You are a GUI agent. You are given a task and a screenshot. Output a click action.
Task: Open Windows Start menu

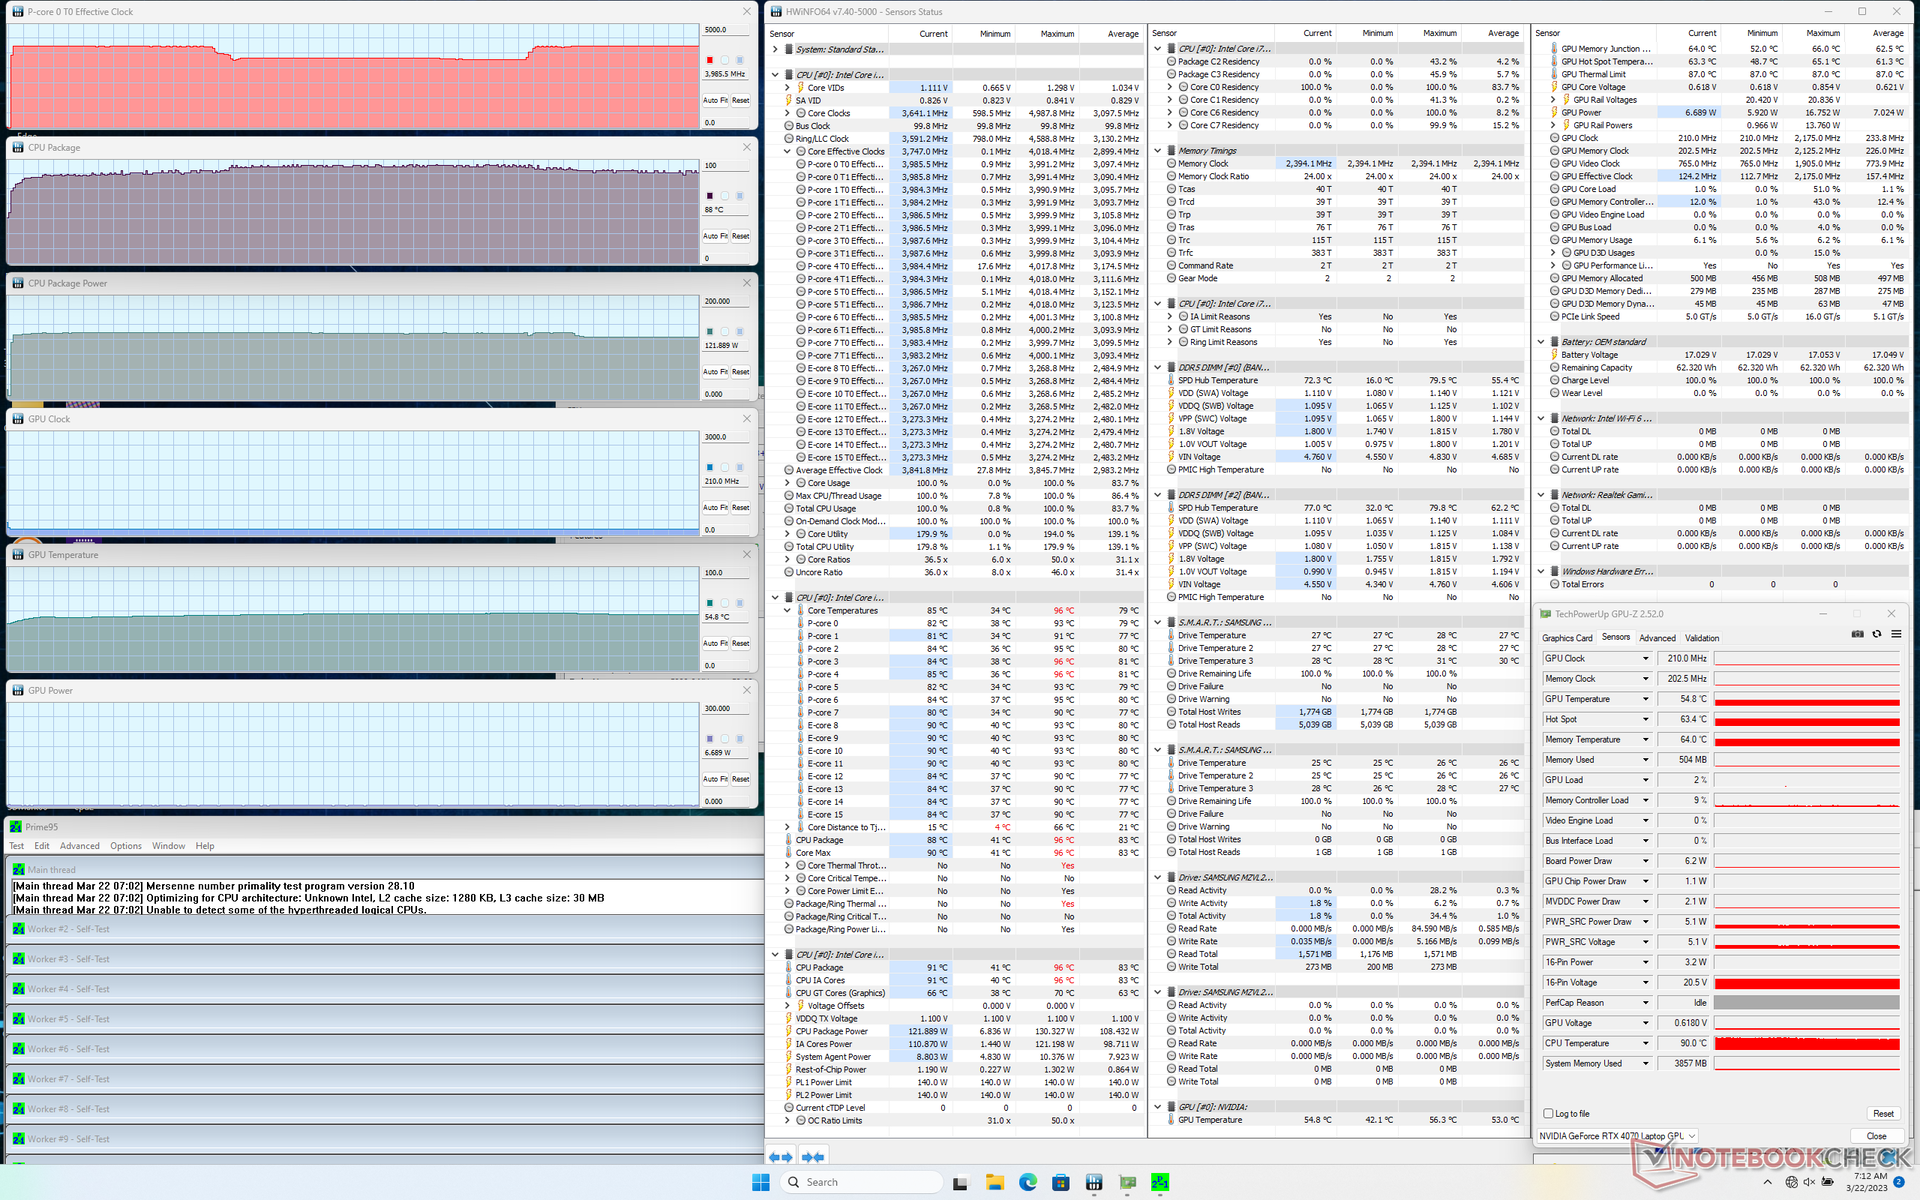click(760, 1183)
